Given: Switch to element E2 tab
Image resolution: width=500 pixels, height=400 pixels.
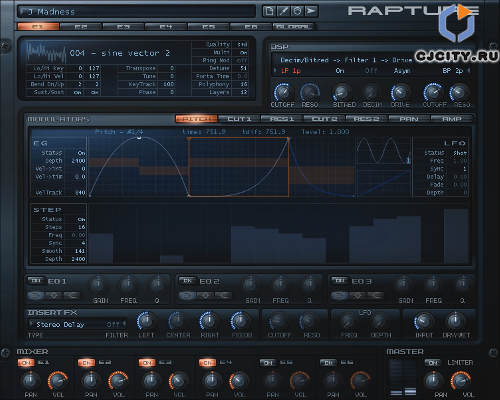Looking at the screenshot, I should (80, 27).
